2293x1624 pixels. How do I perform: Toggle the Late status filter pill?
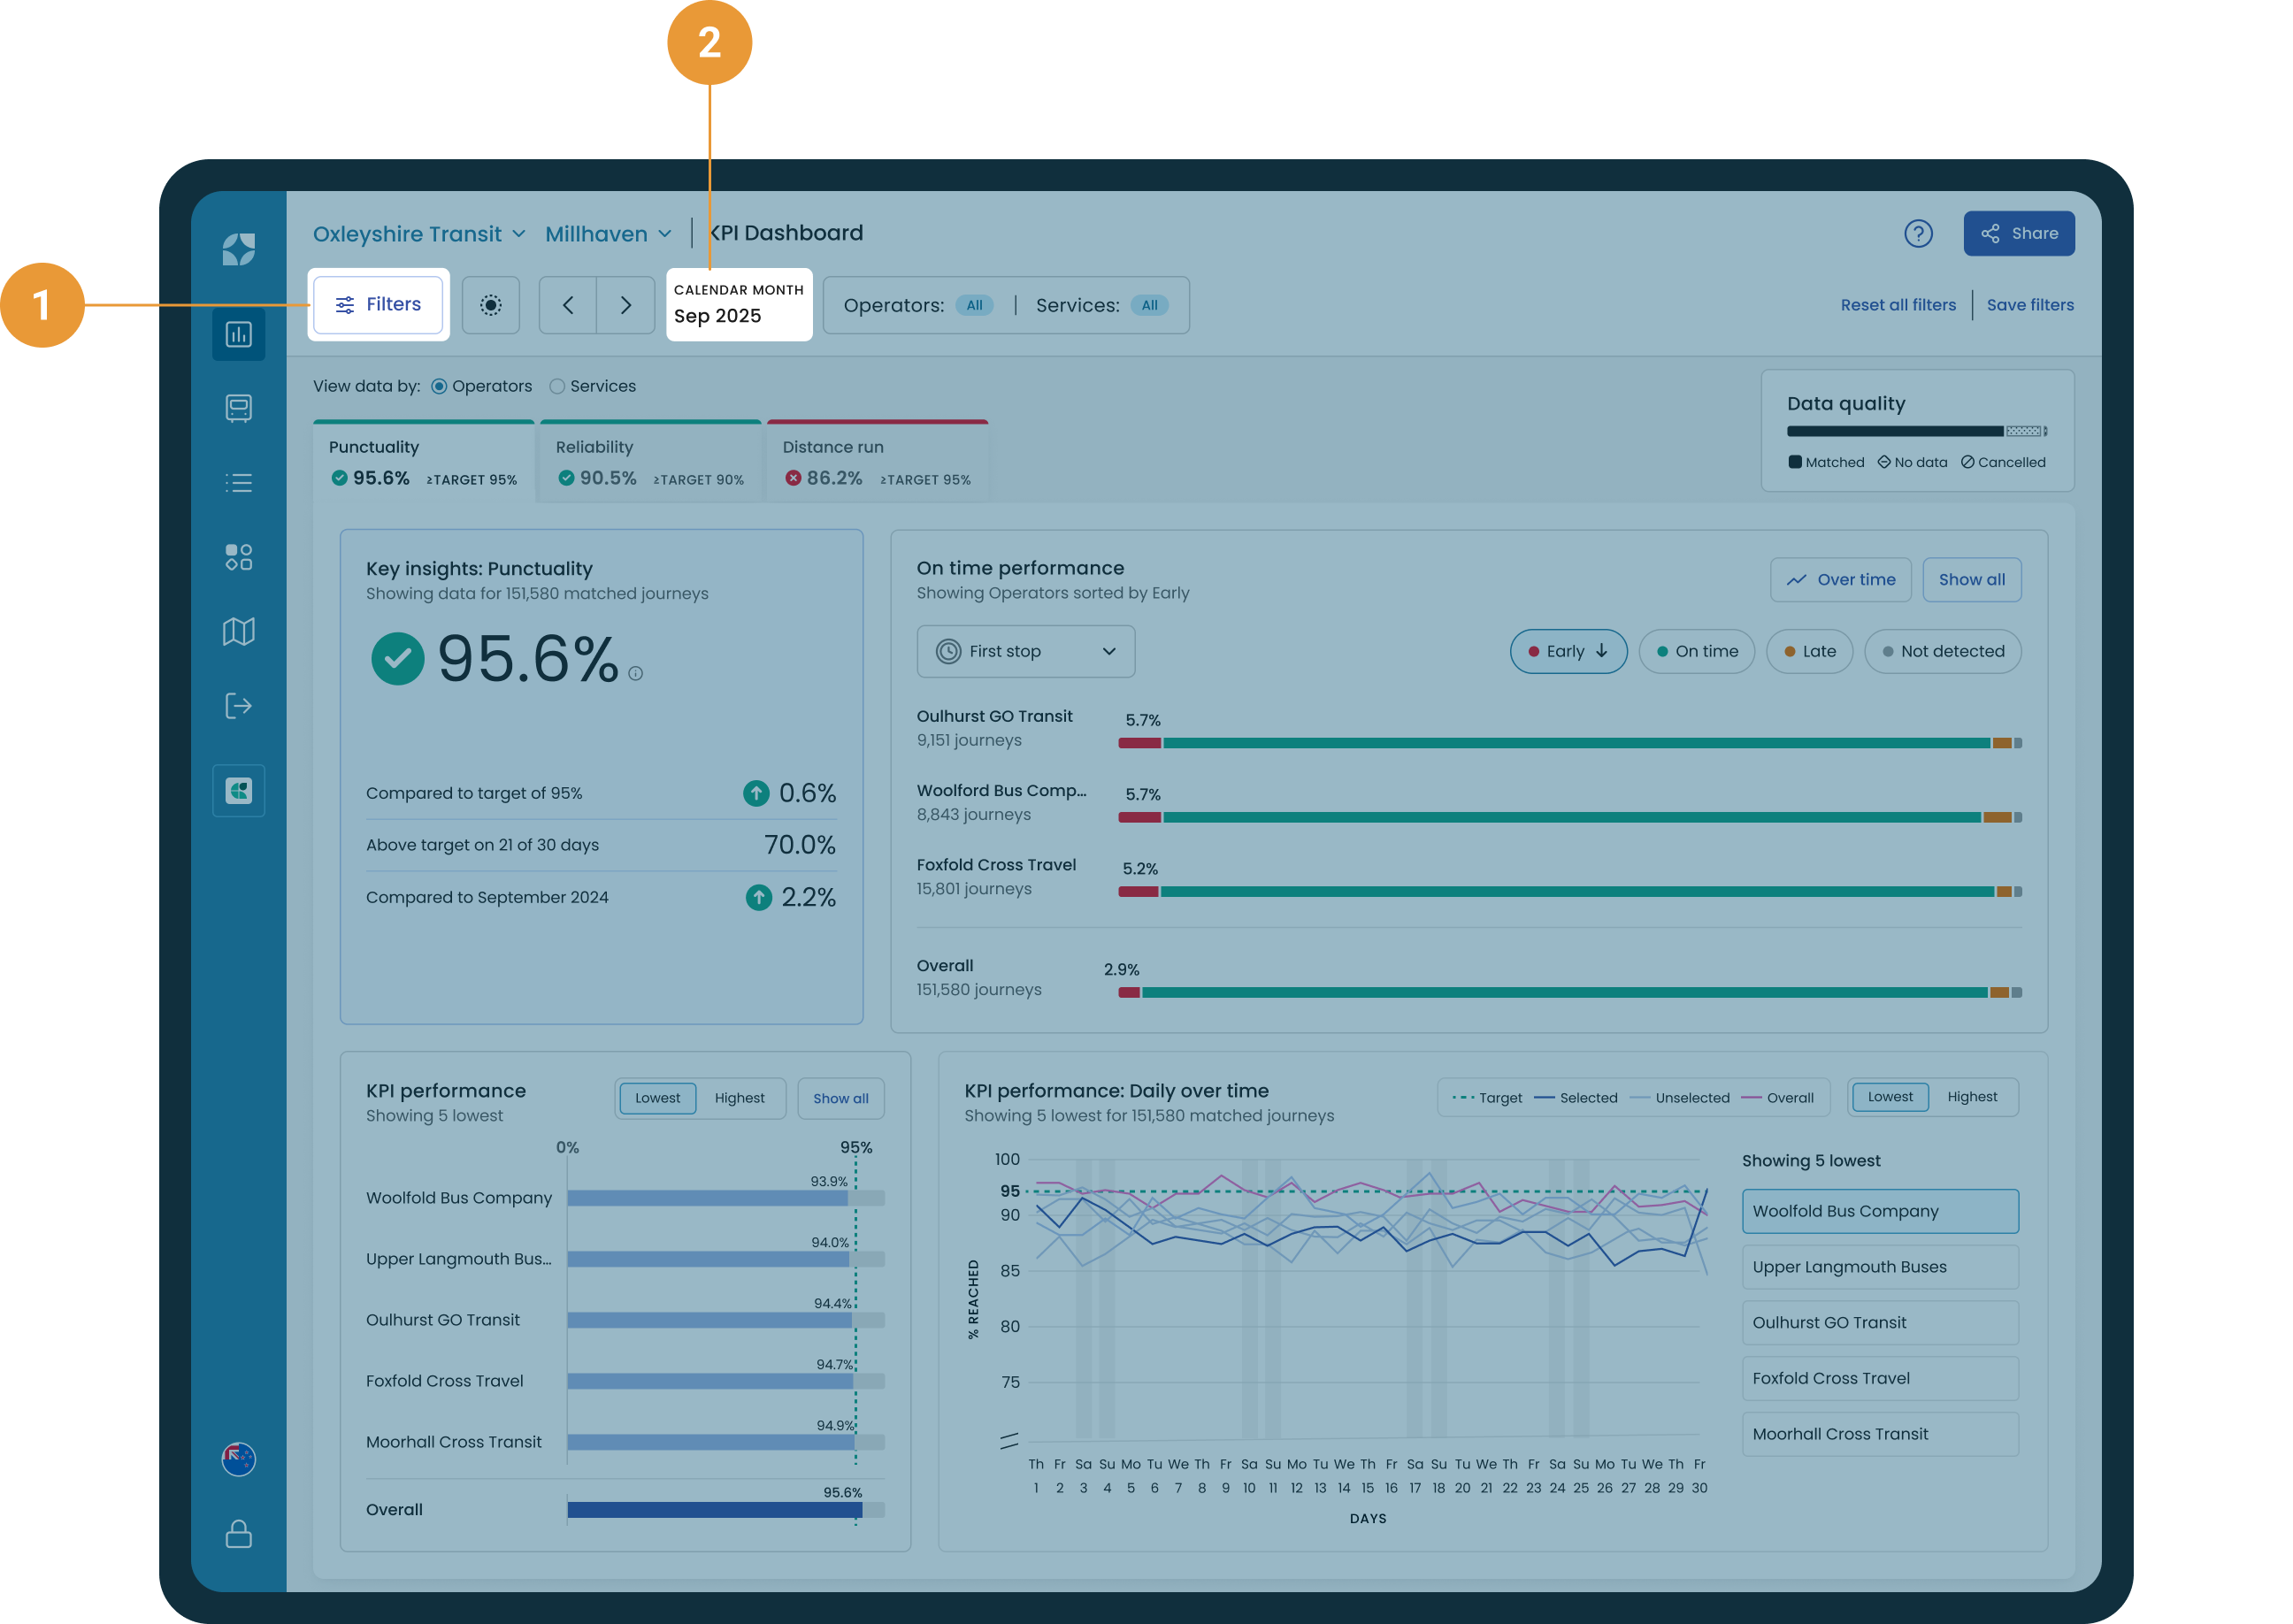pos(1809,651)
